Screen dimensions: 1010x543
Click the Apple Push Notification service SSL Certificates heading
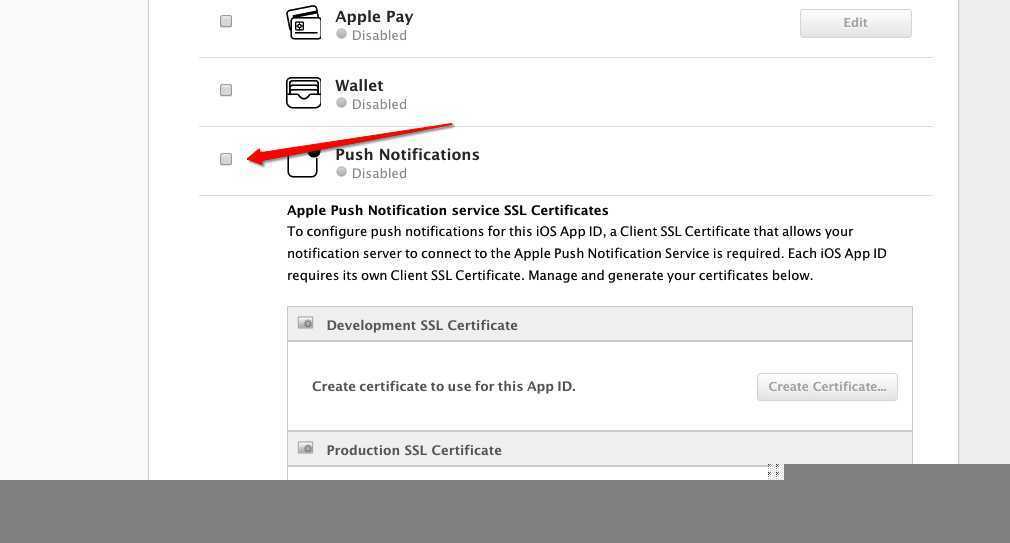coord(448,211)
